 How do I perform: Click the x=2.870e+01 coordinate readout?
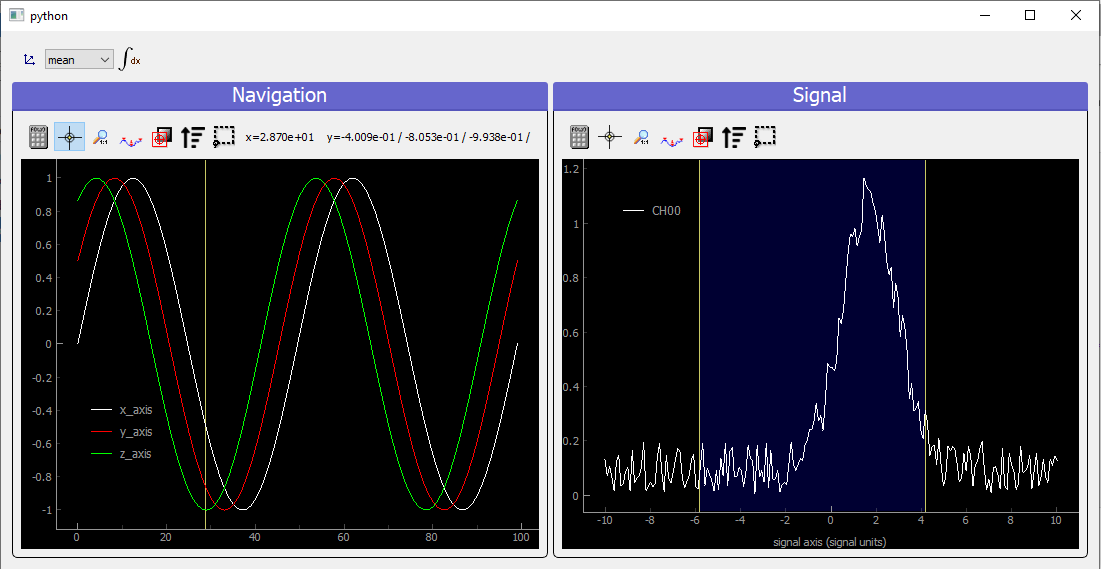click(x=279, y=137)
